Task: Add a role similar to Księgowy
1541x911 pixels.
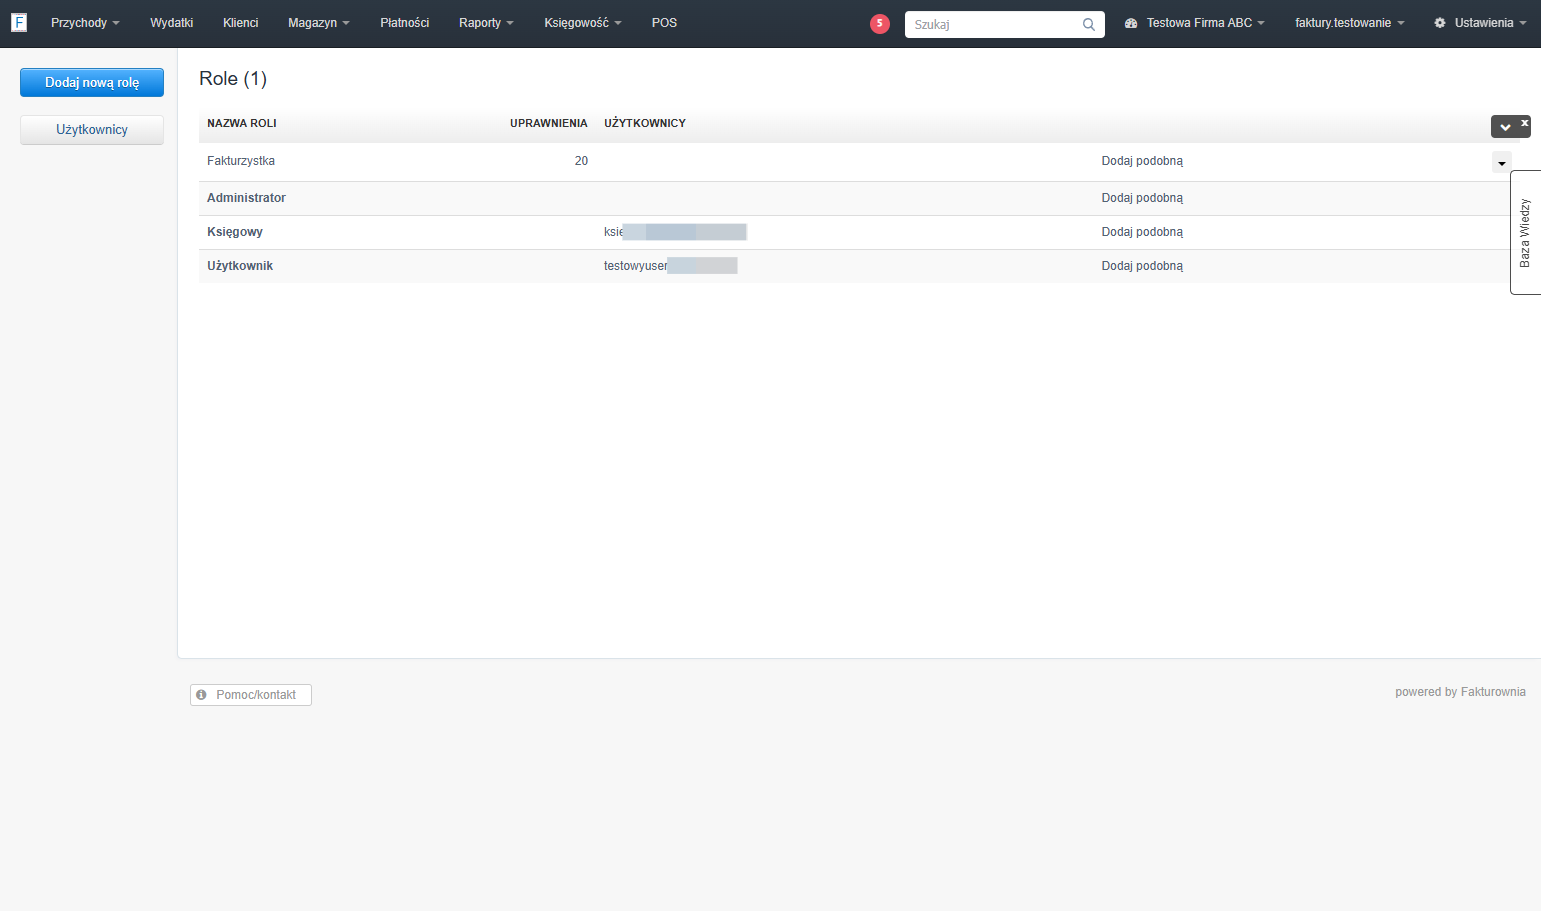Action: tap(1142, 232)
